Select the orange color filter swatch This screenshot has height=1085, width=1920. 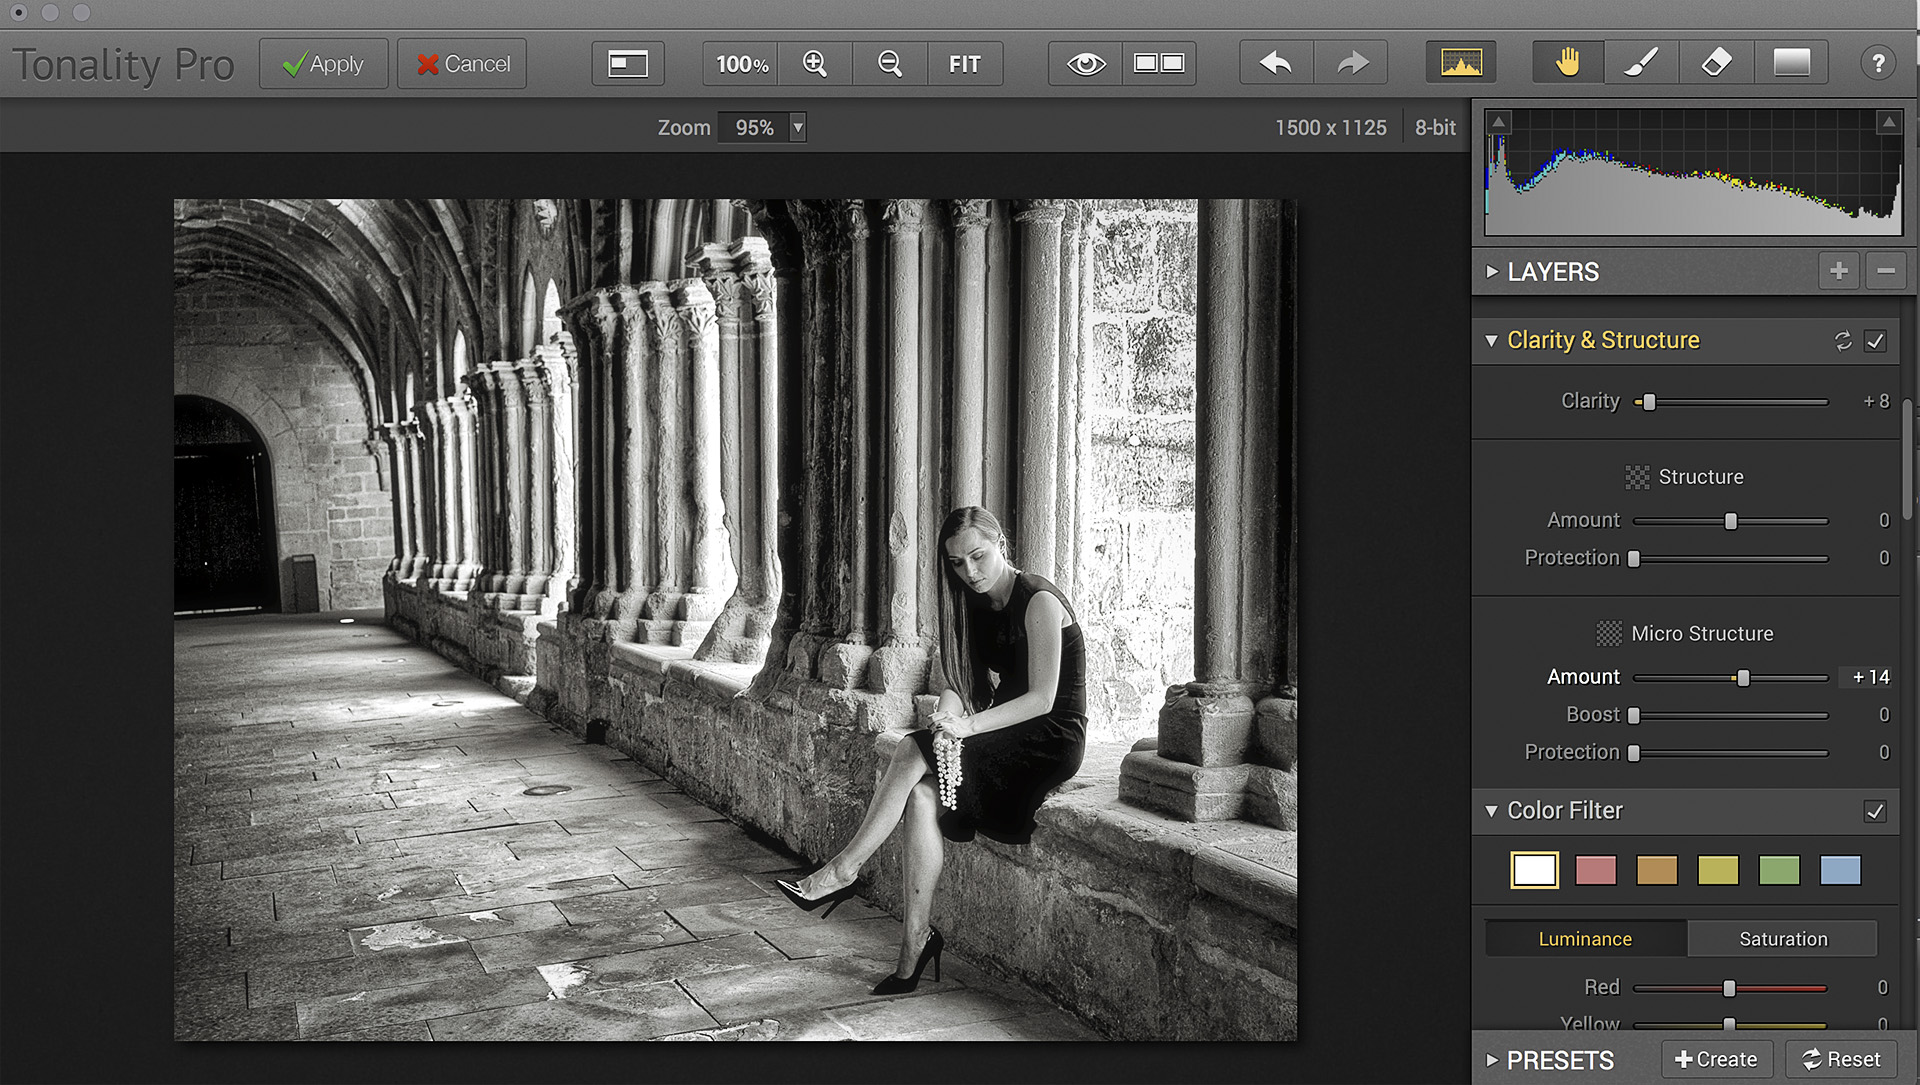[1657, 870]
